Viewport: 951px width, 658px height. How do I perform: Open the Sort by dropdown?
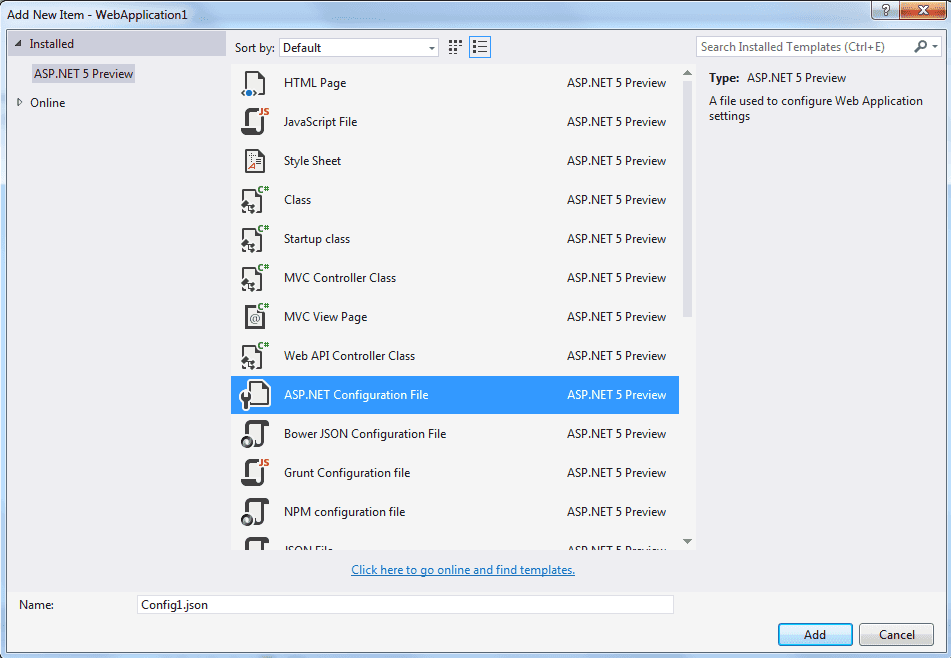tap(359, 48)
